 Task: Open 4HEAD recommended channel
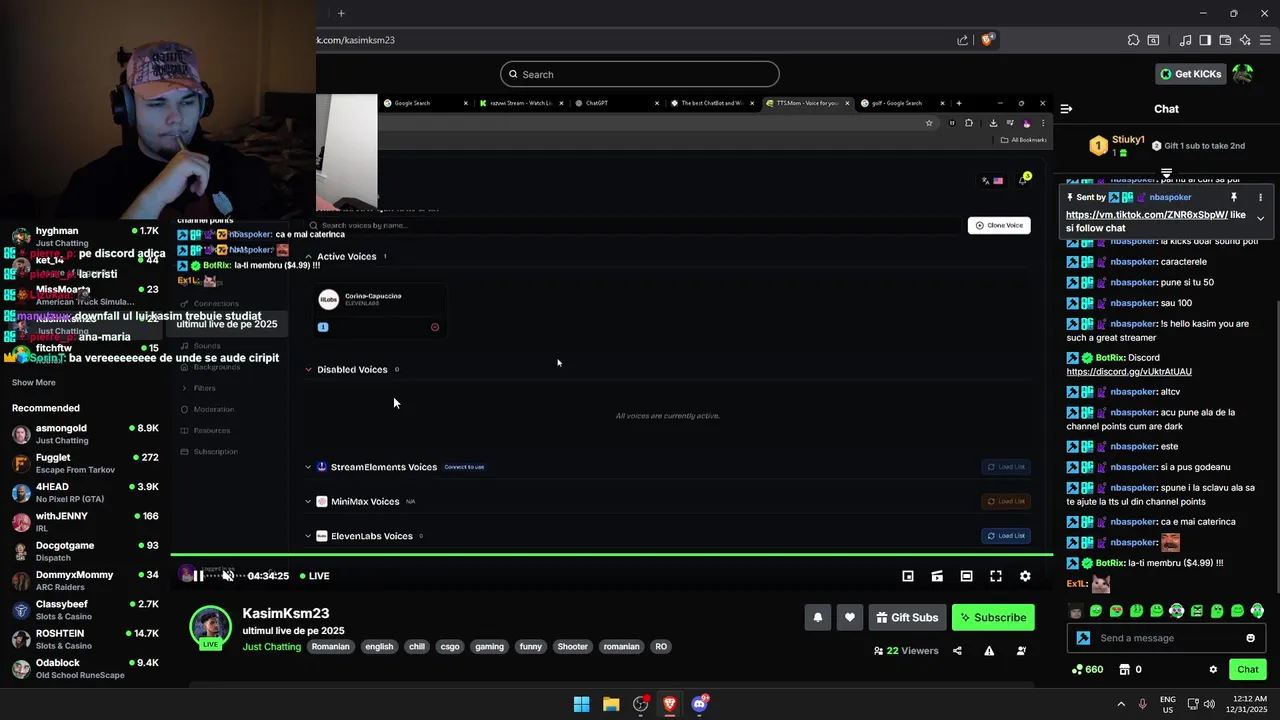point(85,492)
